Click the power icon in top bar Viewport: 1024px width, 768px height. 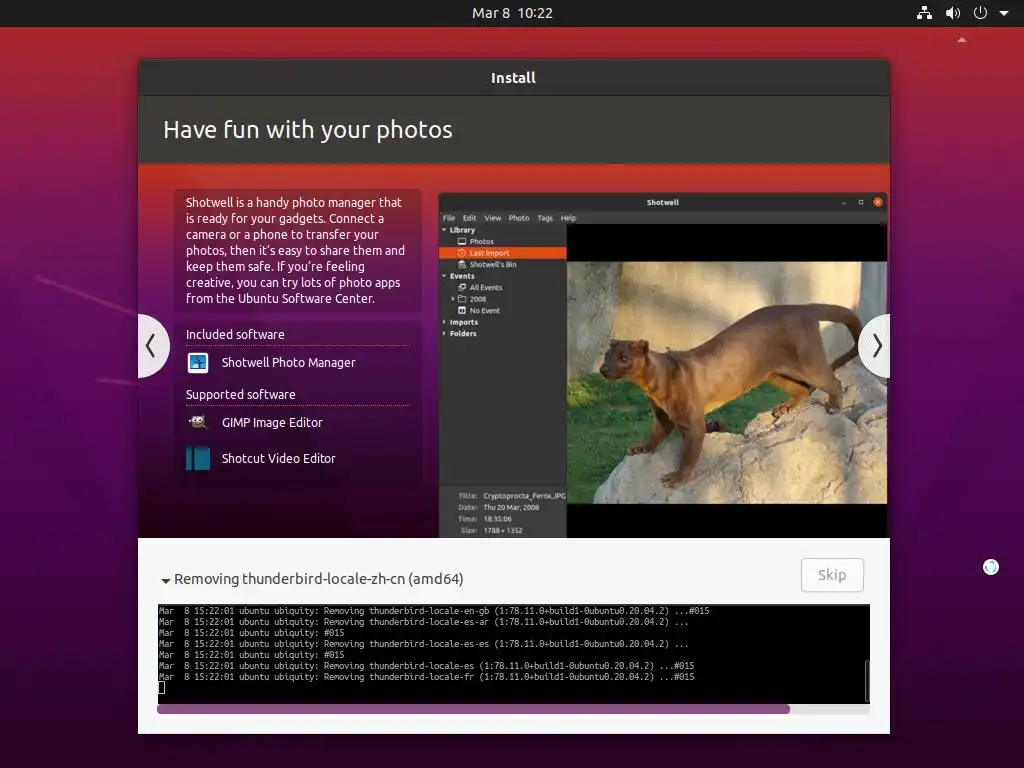pos(980,13)
